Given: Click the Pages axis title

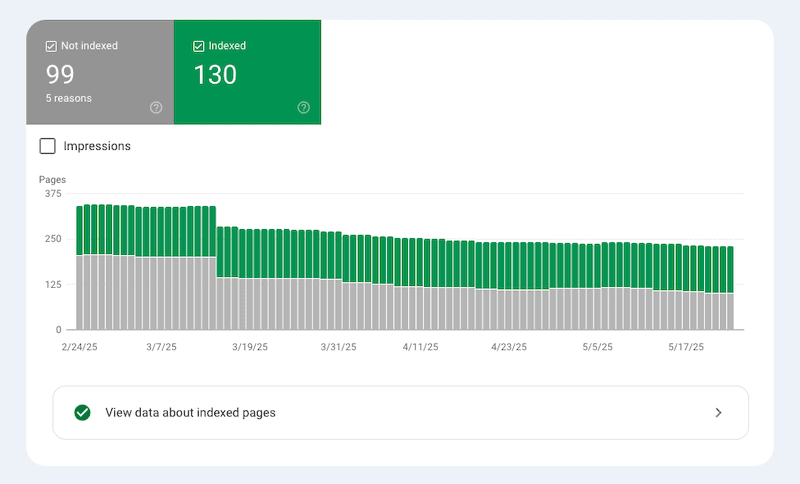Looking at the screenshot, I should (x=53, y=180).
